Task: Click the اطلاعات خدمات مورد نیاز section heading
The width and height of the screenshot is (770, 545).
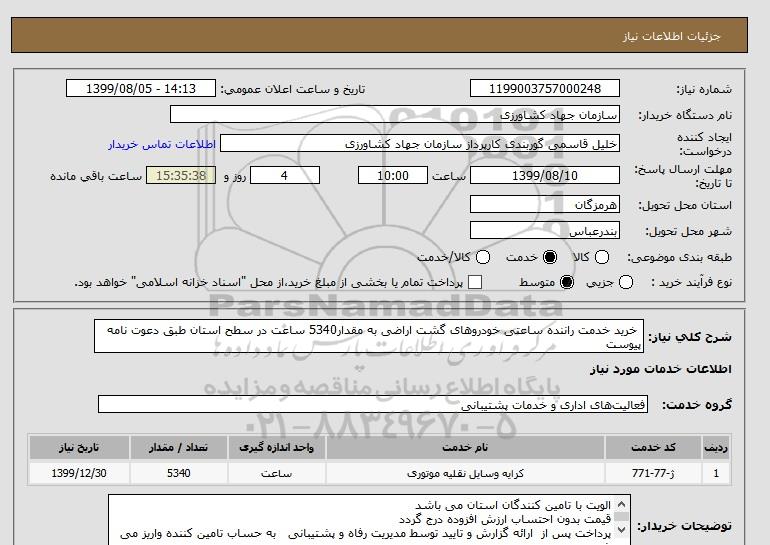Action: click(x=660, y=369)
